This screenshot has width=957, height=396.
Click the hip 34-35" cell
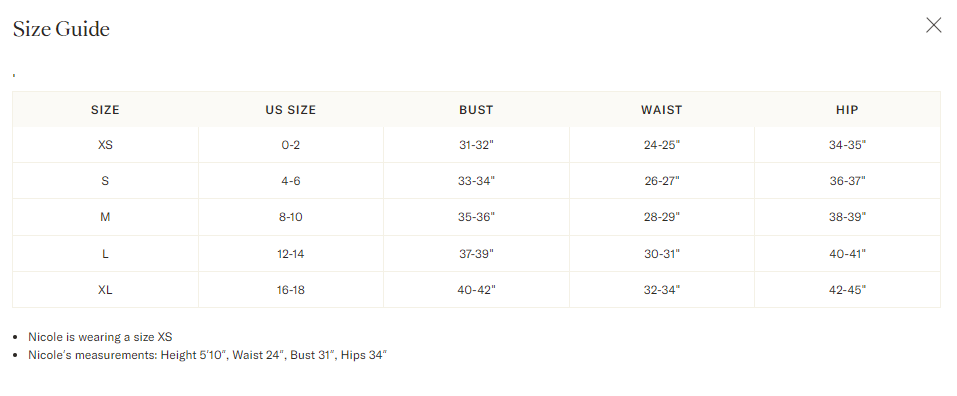pyautogui.click(x=847, y=145)
